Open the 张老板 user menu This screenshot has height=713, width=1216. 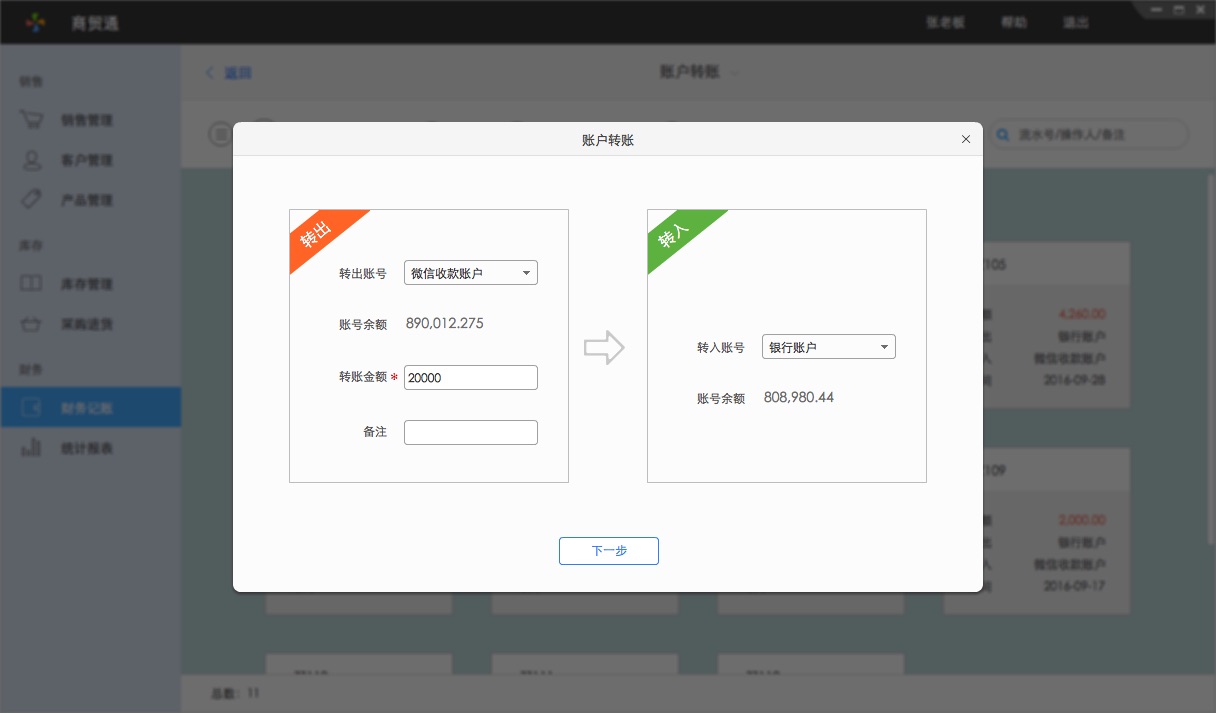(x=945, y=22)
